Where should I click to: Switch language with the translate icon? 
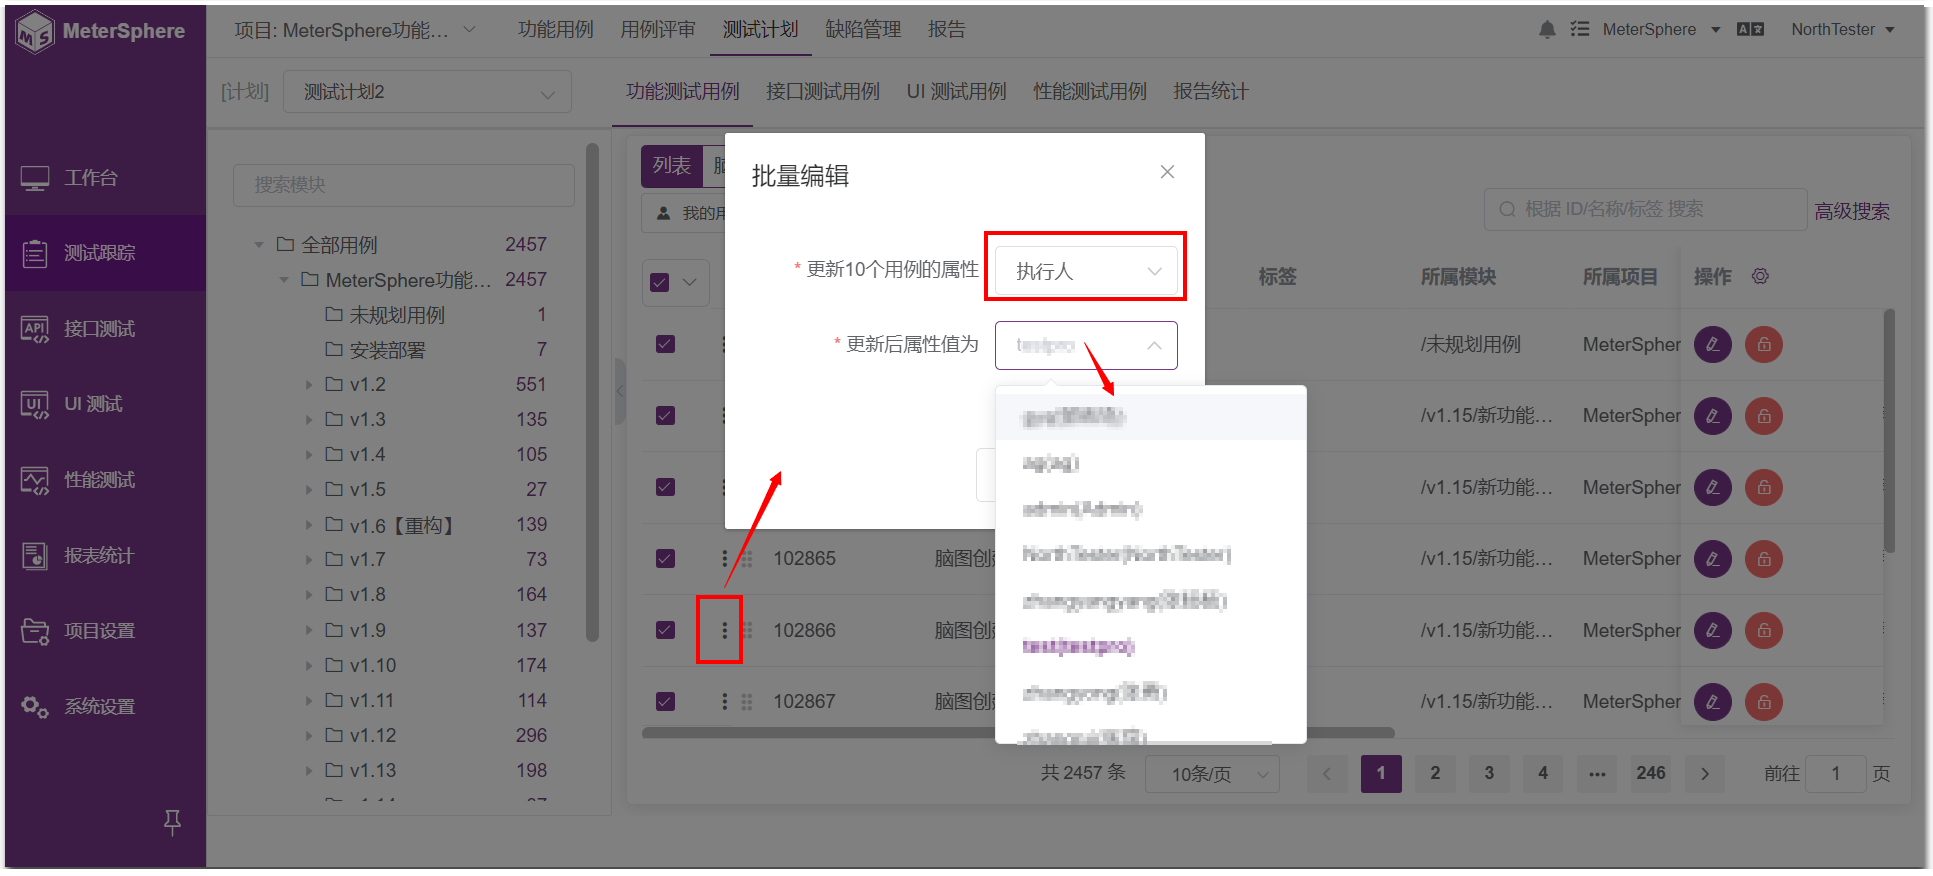(1750, 30)
